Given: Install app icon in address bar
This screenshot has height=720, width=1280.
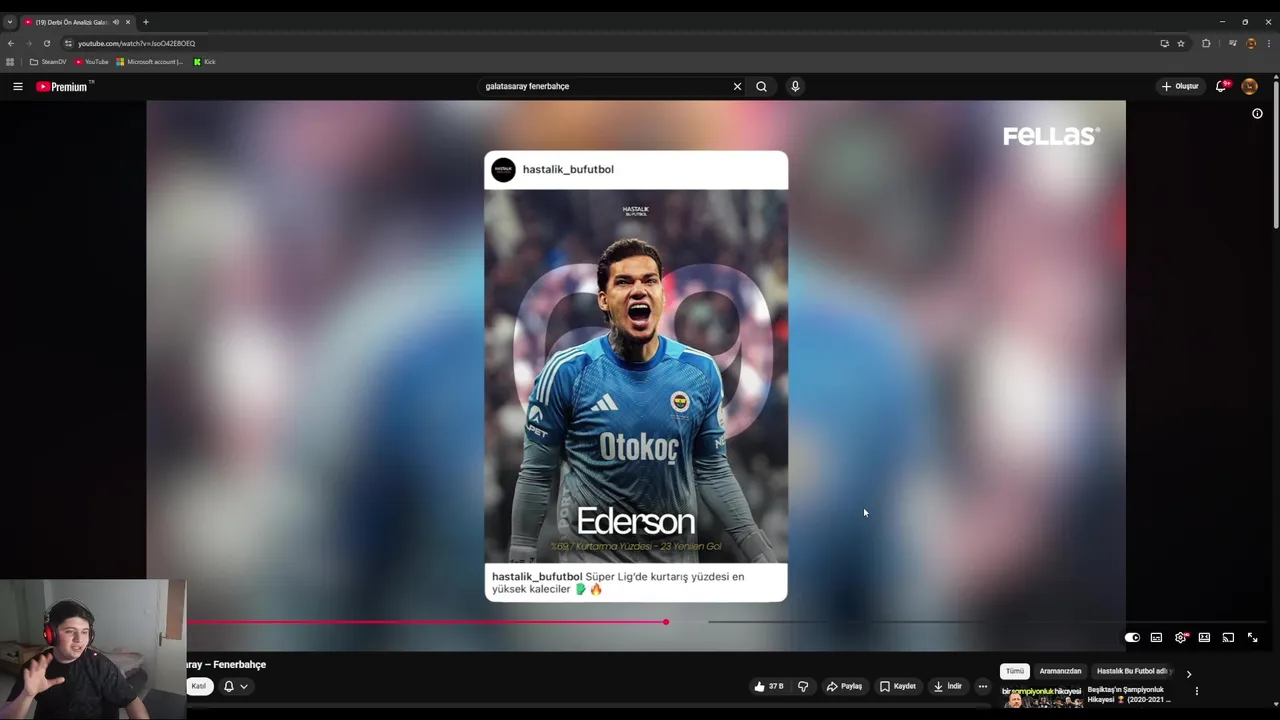Looking at the screenshot, I should pos(1164,44).
